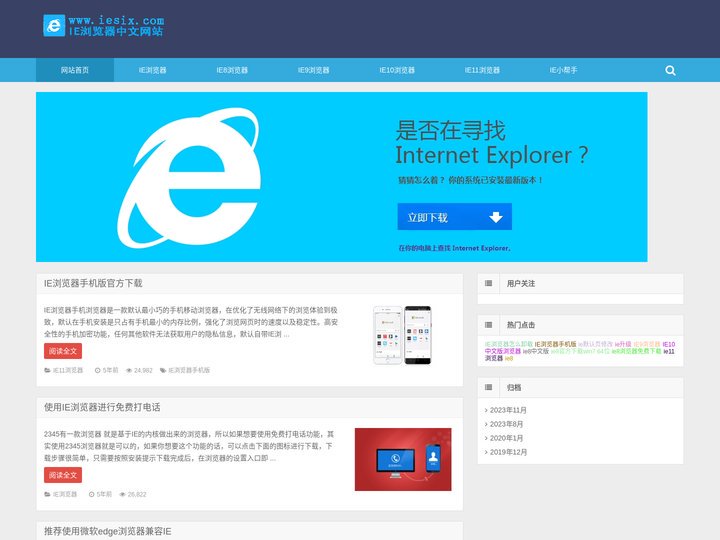Click the clock icon in the 免费打电话 post meta

(91, 494)
